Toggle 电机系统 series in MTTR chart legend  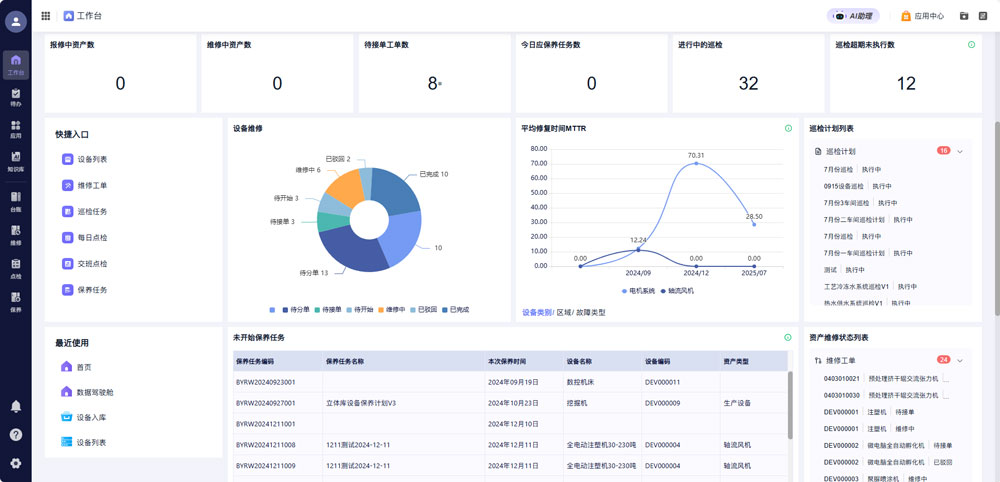[637, 291]
